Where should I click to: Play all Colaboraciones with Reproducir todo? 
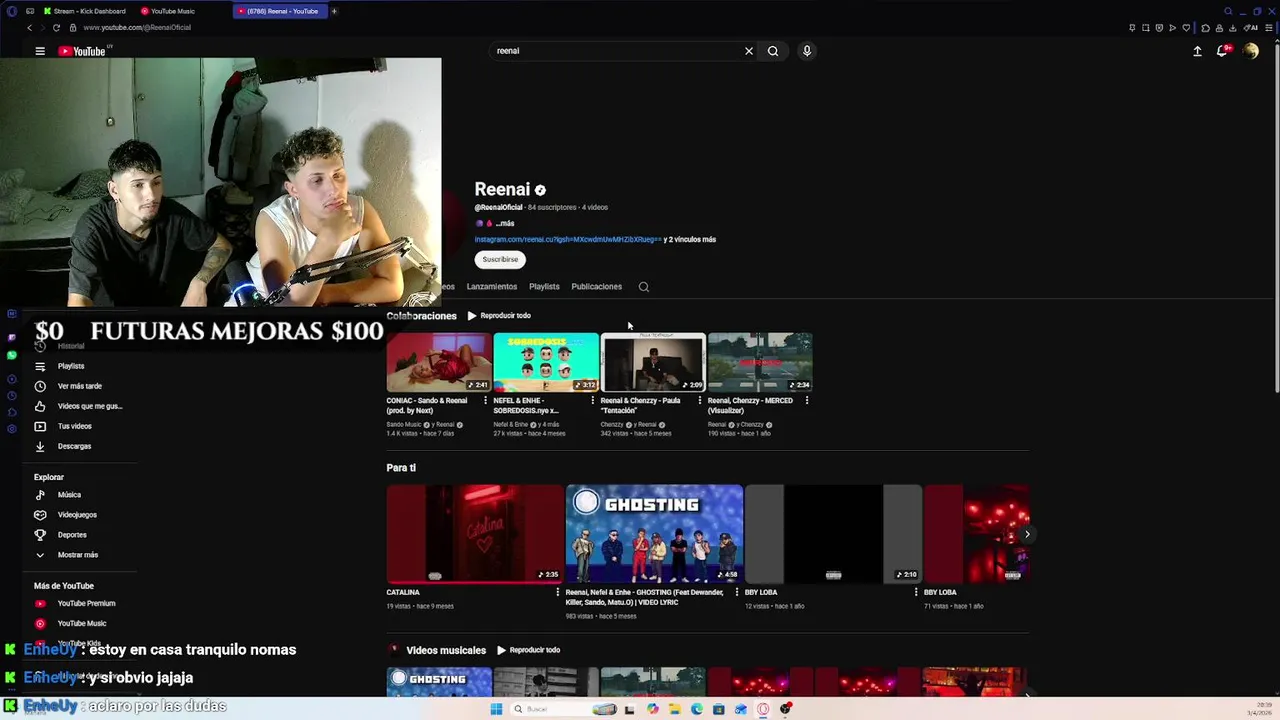pos(499,316)
